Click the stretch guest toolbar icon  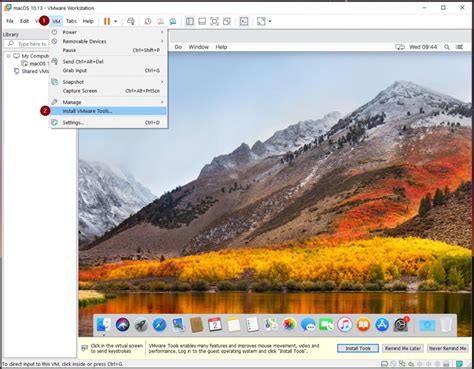click(x=261, y=21)
